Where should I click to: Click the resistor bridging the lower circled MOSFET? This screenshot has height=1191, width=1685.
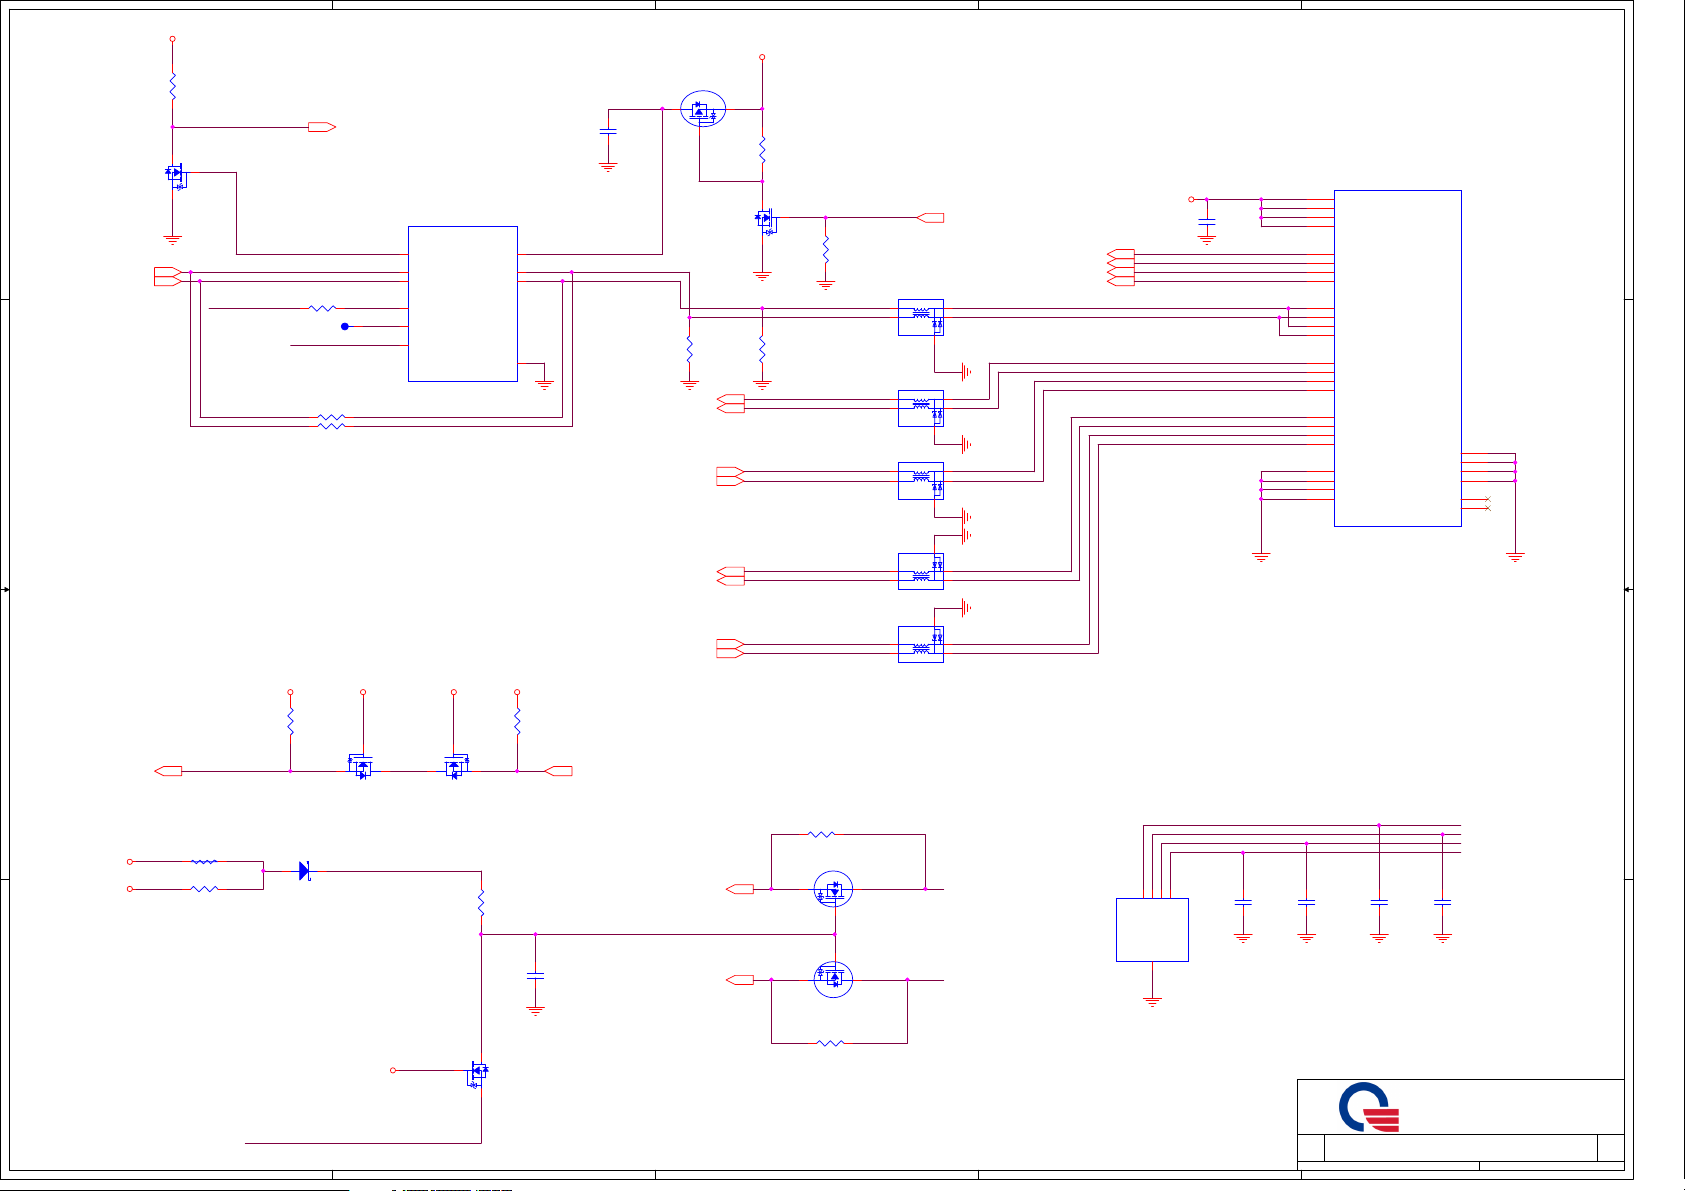pyautogui.click(x=830, y=1043)
